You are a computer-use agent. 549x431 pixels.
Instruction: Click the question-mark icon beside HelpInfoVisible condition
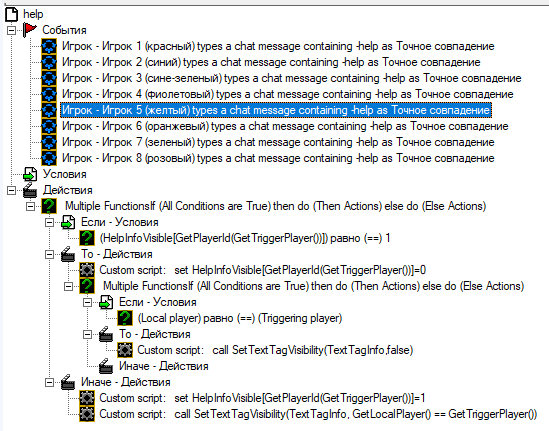click(x=87, y=238)
